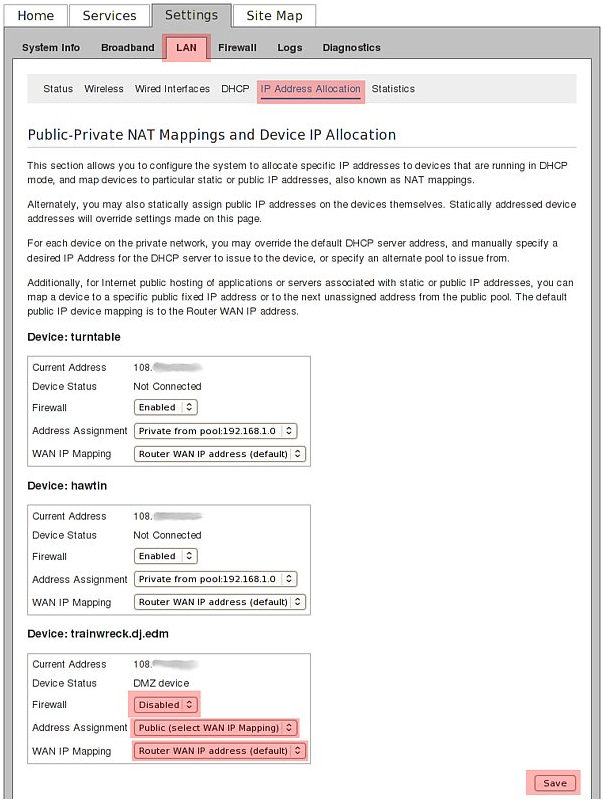Click the Public-Private NAT Mappings page title
The image size is (604, 801).
point(212,135)
